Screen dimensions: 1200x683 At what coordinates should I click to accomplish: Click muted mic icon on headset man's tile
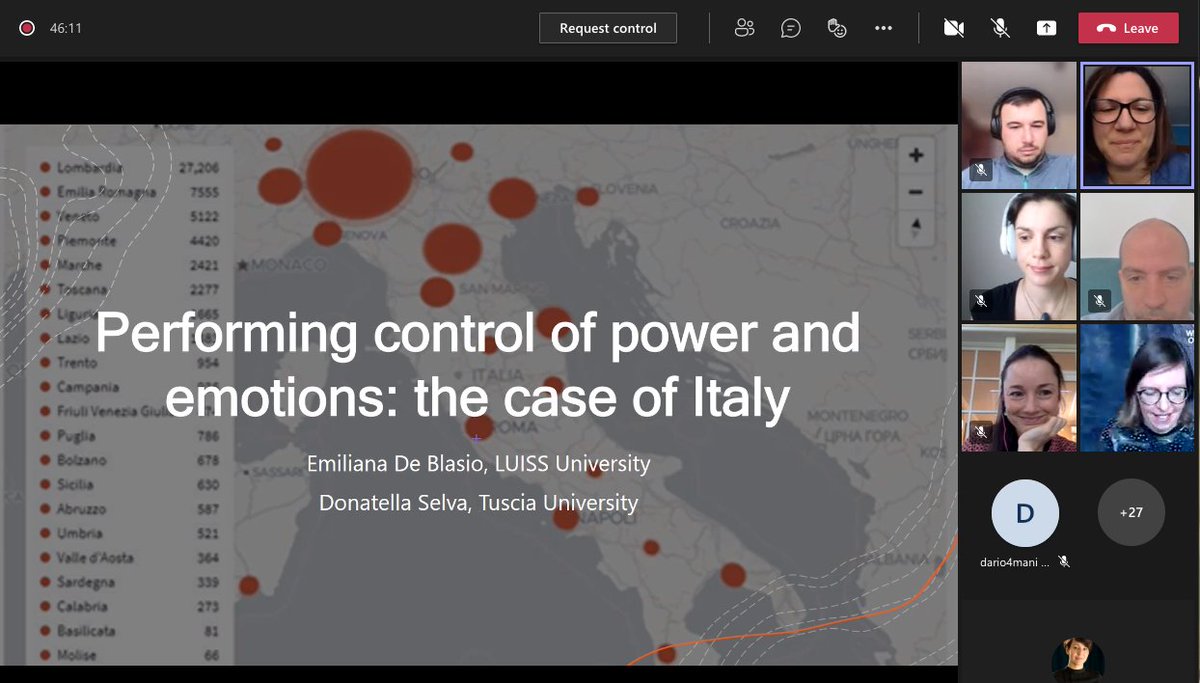(981, 170)
